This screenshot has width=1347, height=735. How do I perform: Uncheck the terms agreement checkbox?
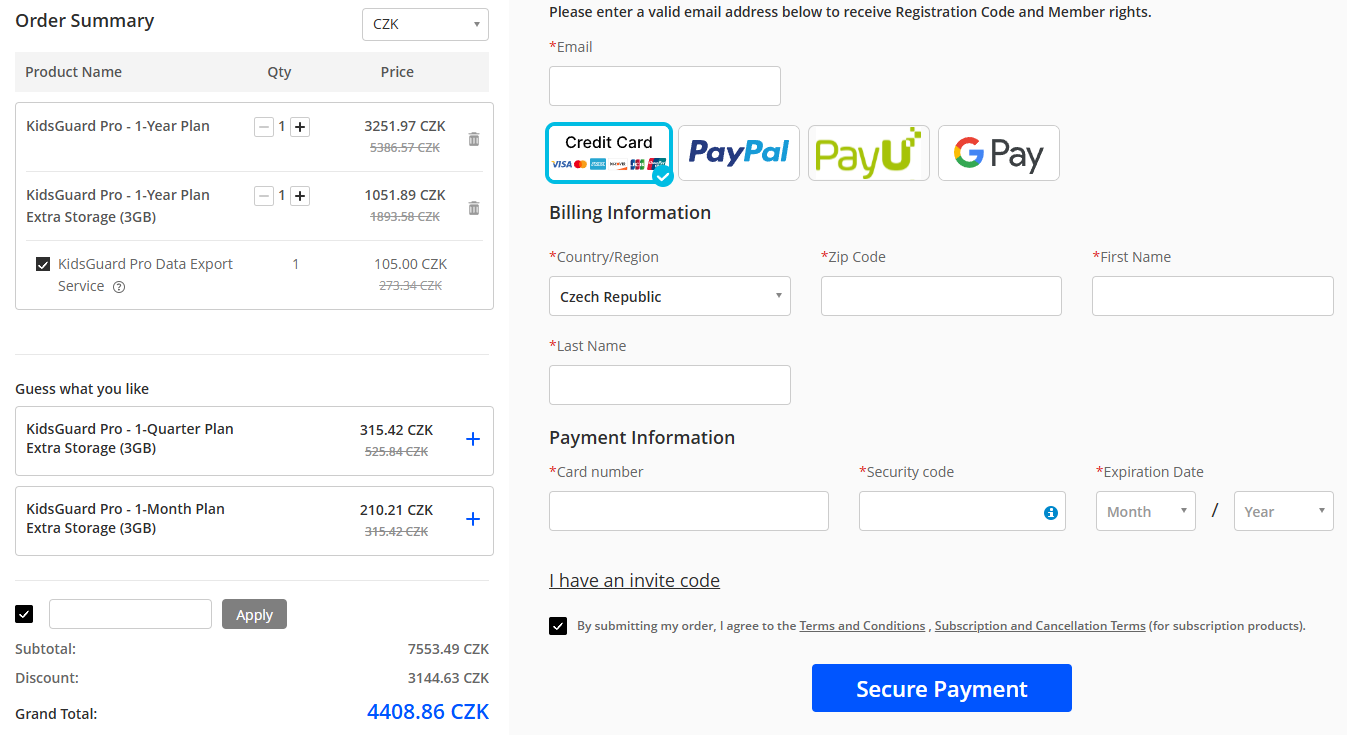558,626
